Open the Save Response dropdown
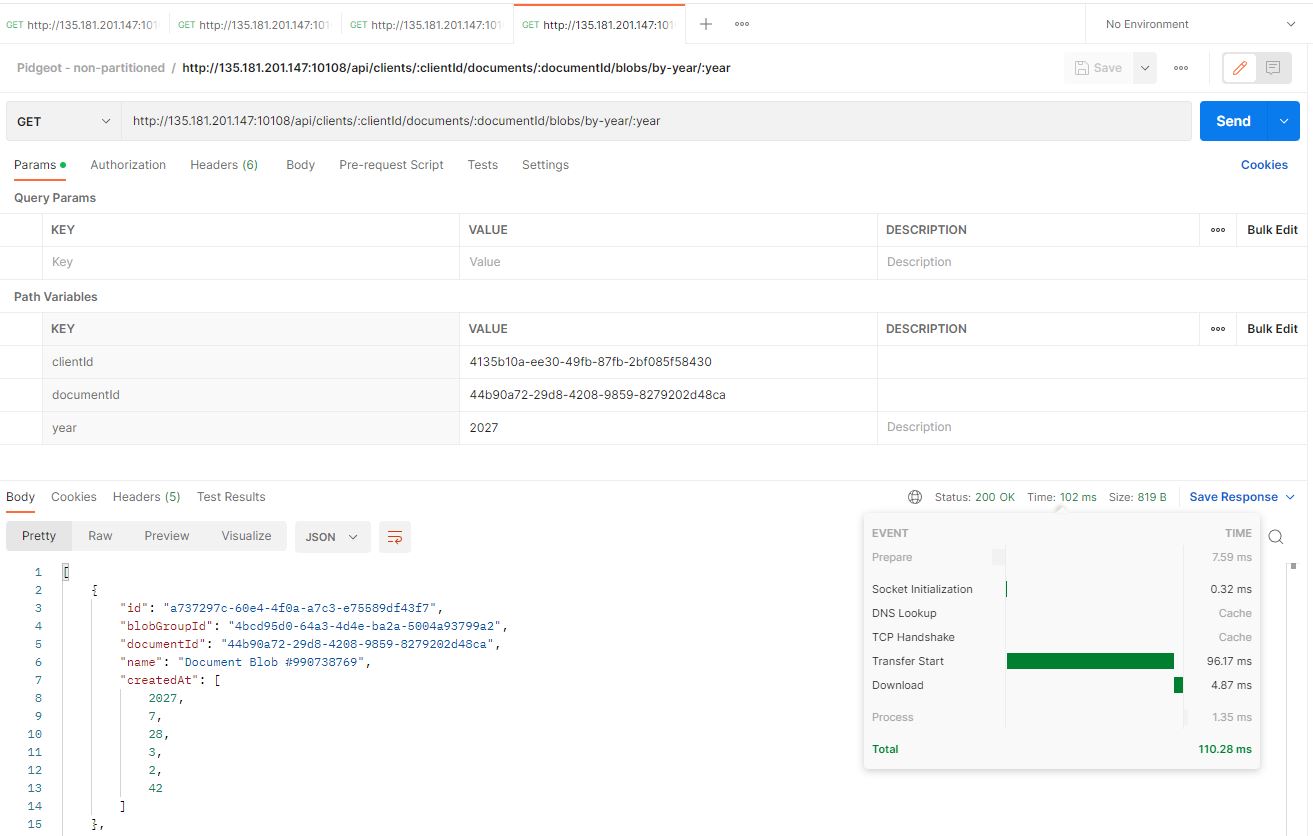1313x836 pixels. point(1242,497)
